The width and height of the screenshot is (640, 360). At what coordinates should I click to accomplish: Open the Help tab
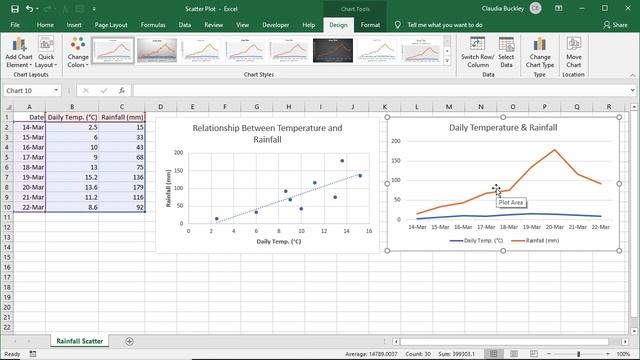309,25
